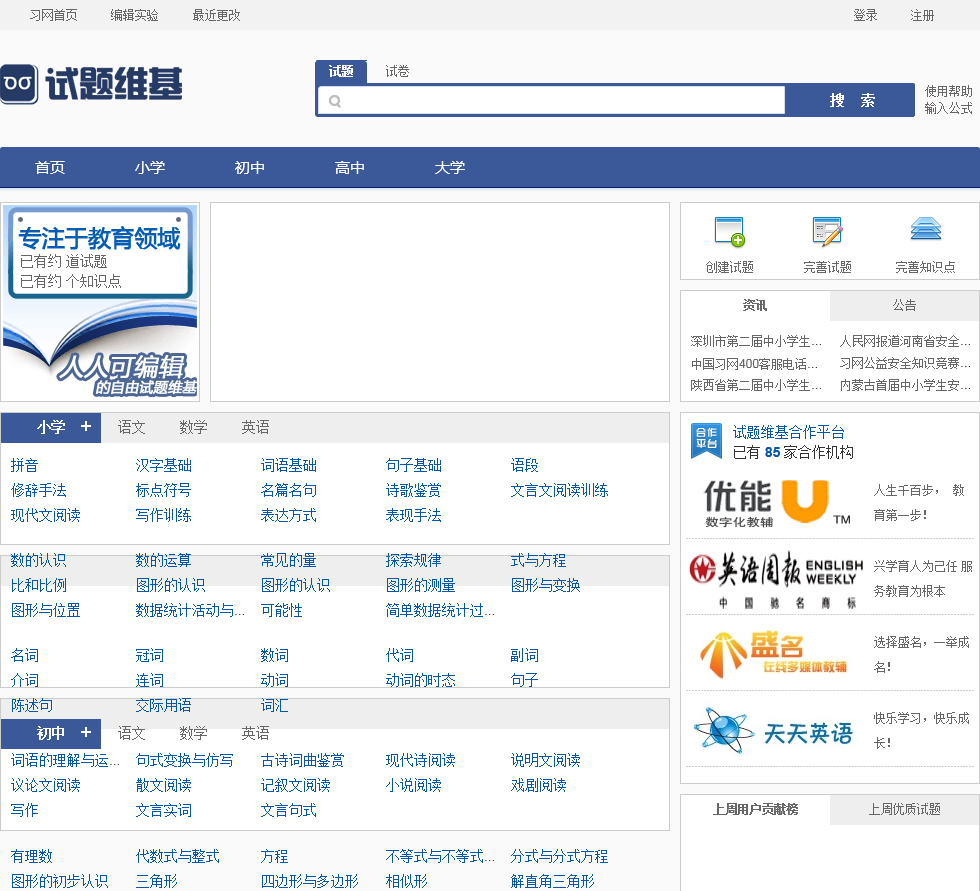The height and width of the screenshot is (891, 980).
Task: Click the 合作平台 badge icon
Action: click(x=706, y=440)
